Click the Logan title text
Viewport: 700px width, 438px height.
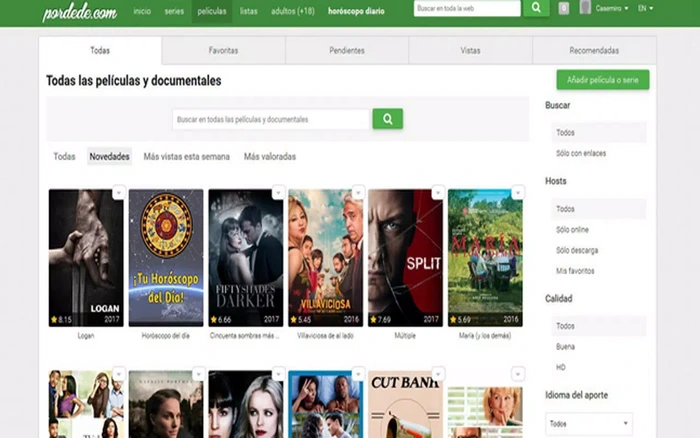pyautogui.click(x=86, y=336)
